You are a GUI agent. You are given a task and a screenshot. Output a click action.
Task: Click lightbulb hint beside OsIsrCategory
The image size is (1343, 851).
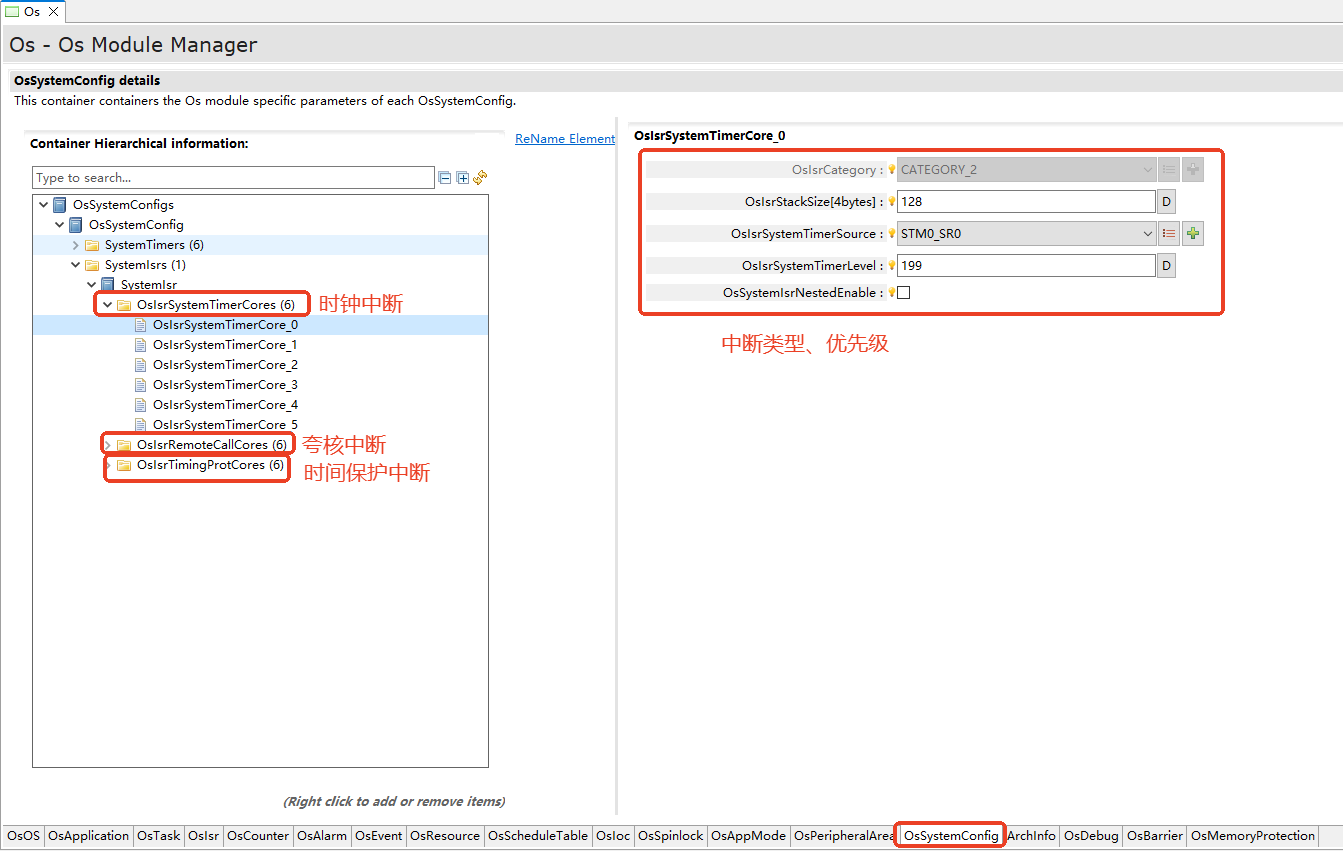(891, 170)
